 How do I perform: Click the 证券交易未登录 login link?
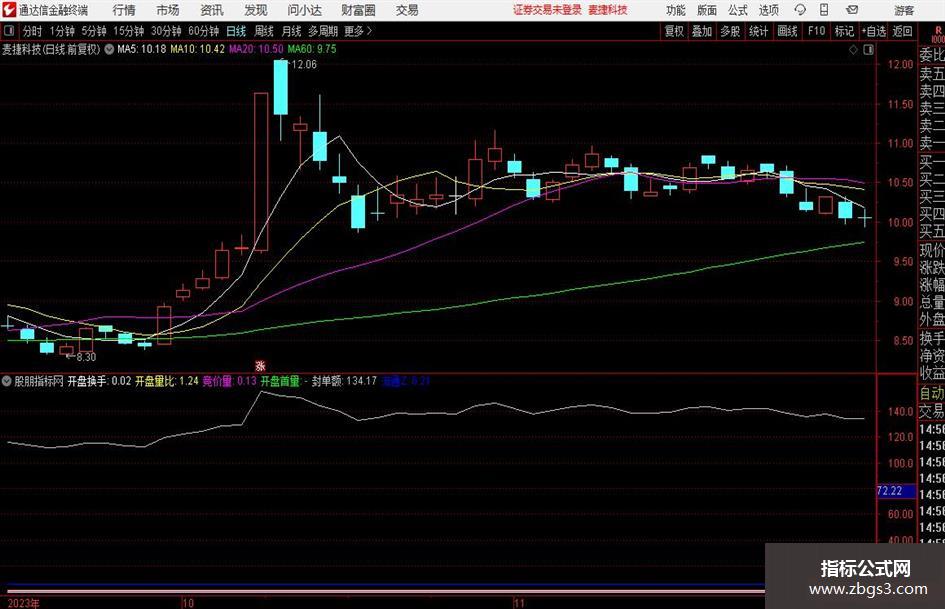point(548,10)
